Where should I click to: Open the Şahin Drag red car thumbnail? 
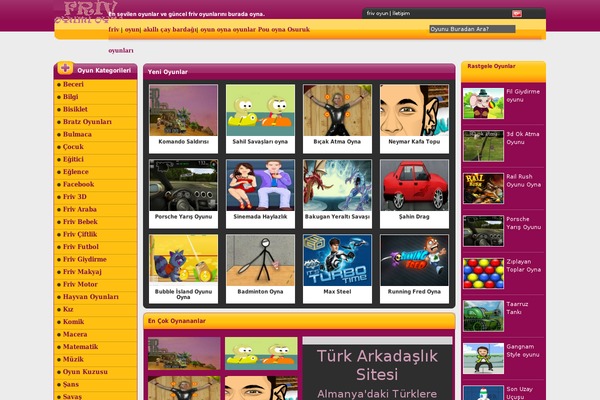click(414, 185)
